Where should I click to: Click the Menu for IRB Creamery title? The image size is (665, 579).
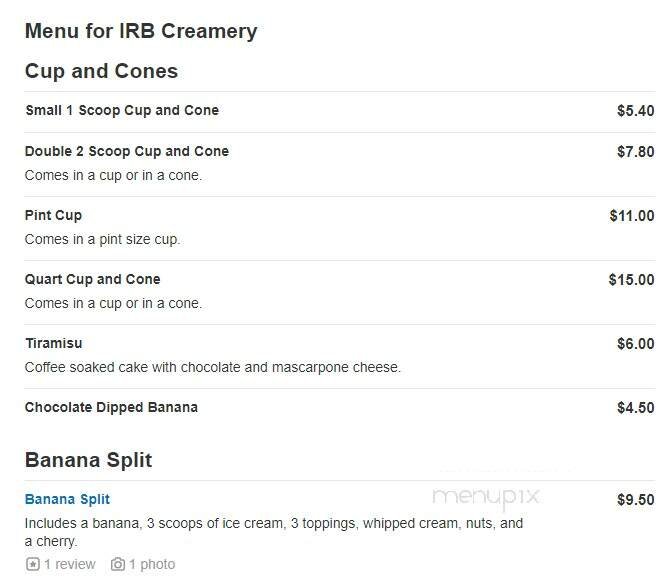click(141, 31)
